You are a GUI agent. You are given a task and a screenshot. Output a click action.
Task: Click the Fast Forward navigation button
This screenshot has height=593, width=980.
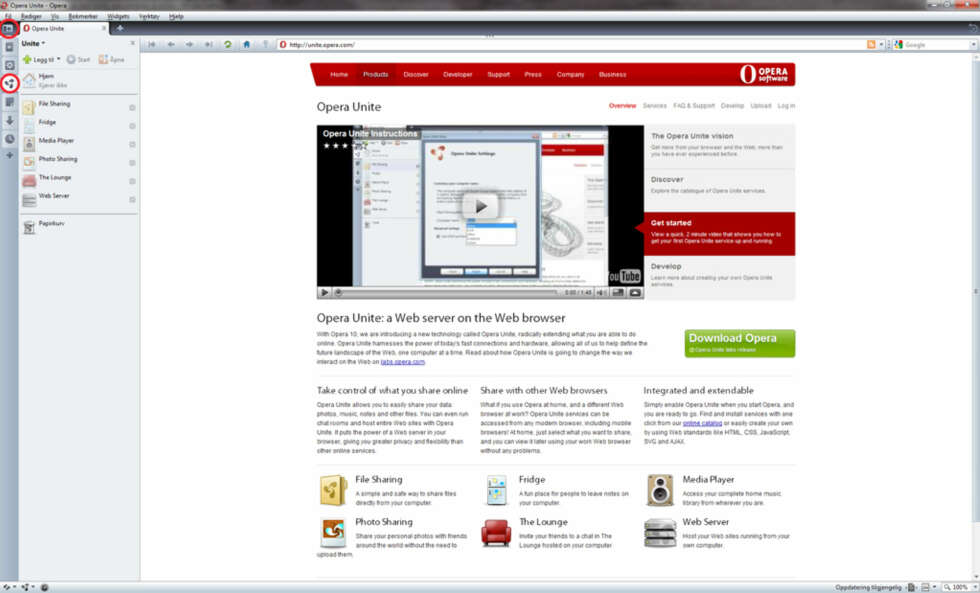208,44
